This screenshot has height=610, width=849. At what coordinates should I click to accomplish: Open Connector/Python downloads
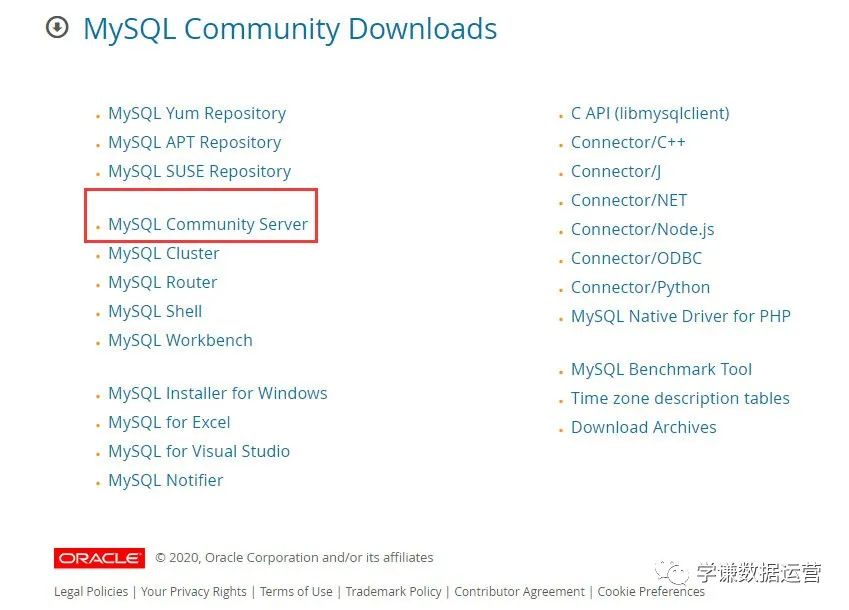(x=641, y=287)
